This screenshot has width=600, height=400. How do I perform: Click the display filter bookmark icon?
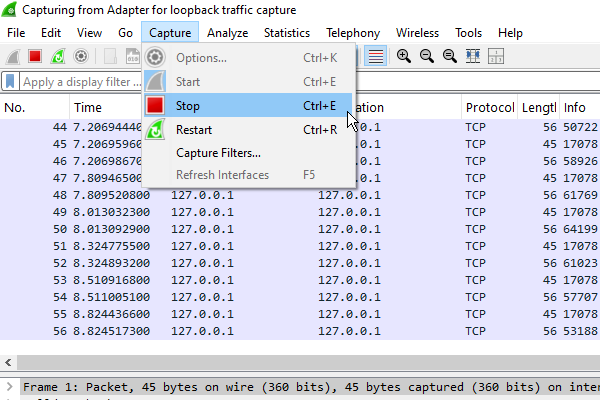click(10, 82)
